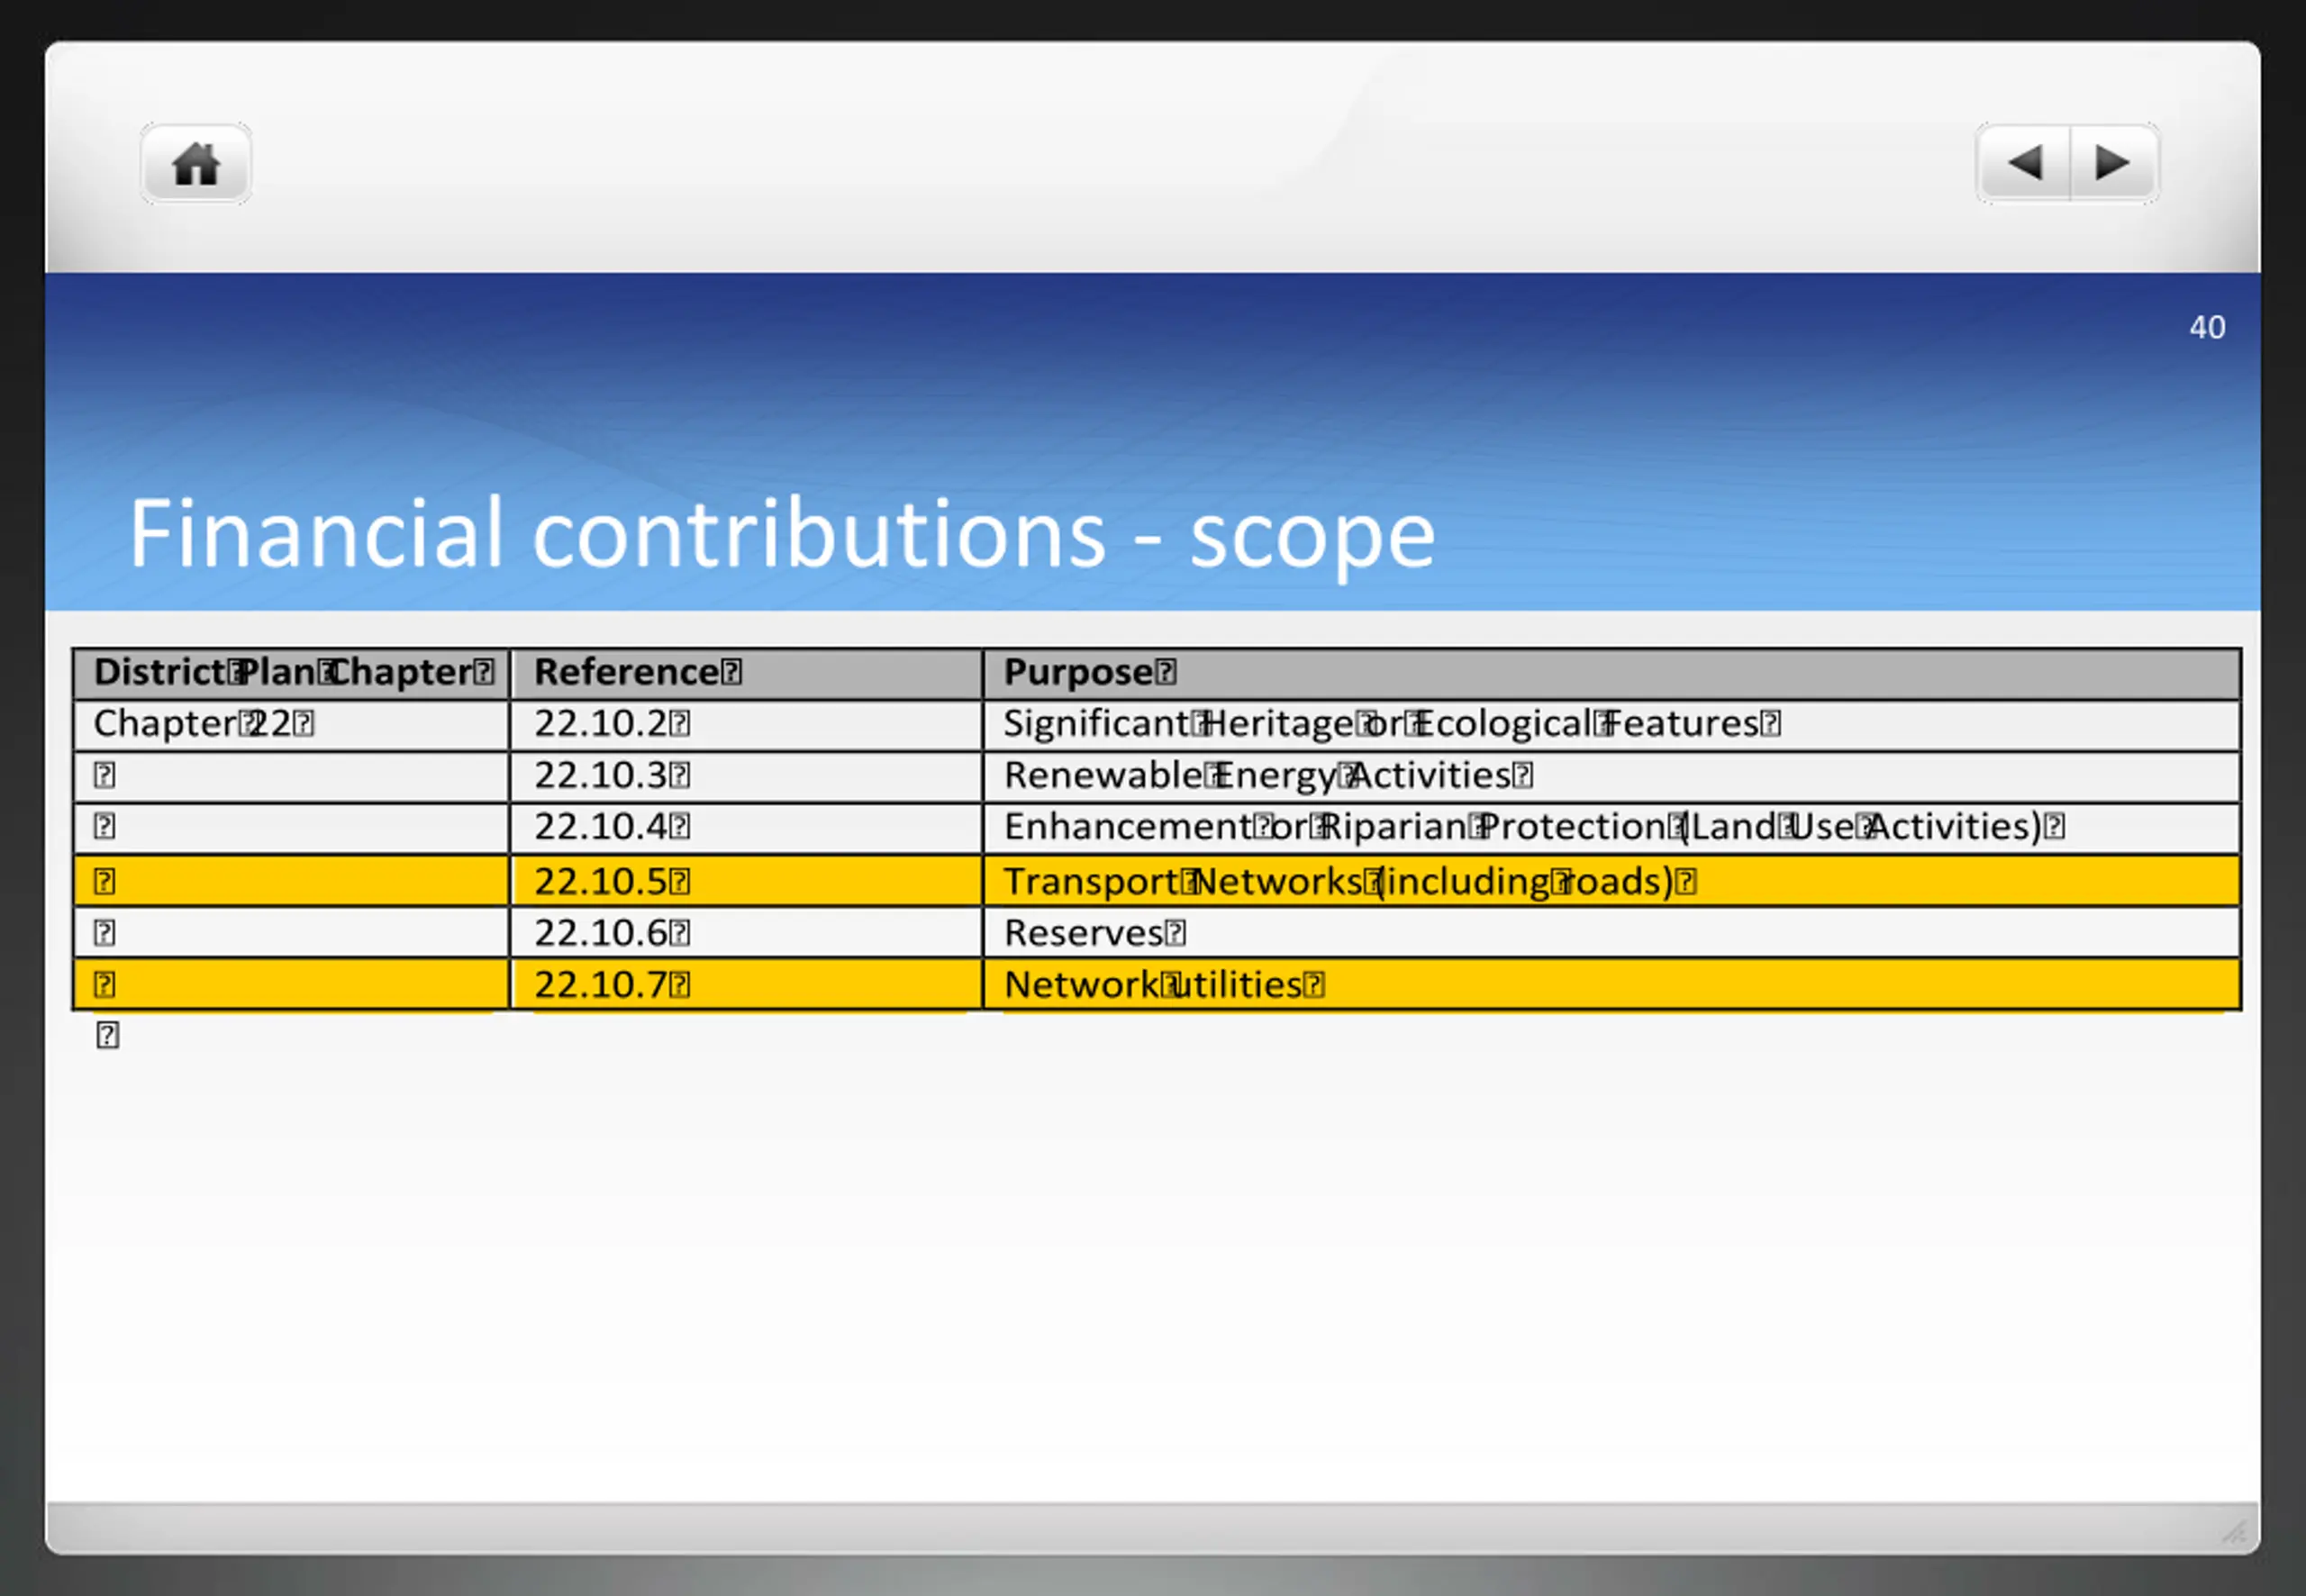Screen dimensions: 2306x1596
Task: Click the 'Reference' column header
Action: coord(637,672)
